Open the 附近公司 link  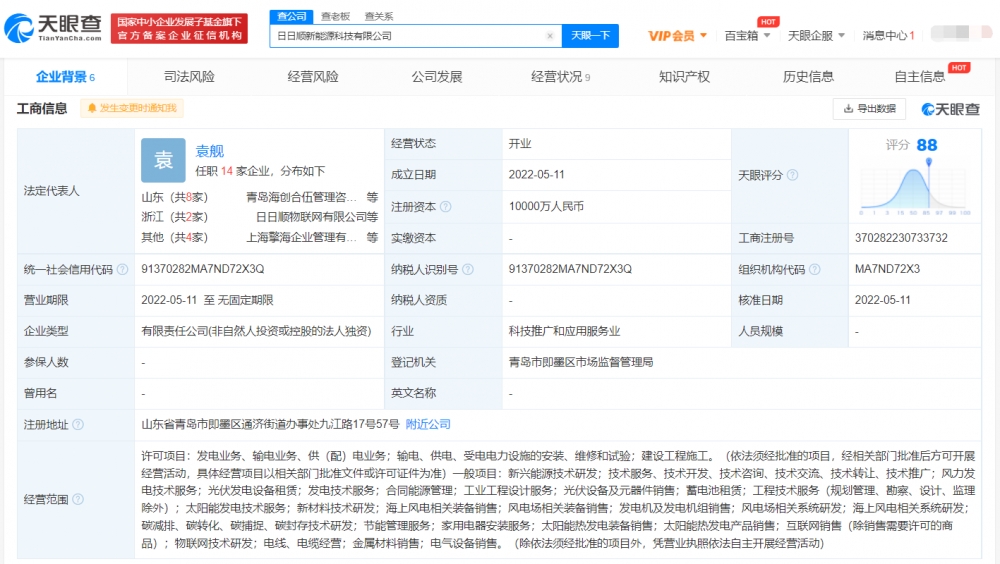coord(428,424)
